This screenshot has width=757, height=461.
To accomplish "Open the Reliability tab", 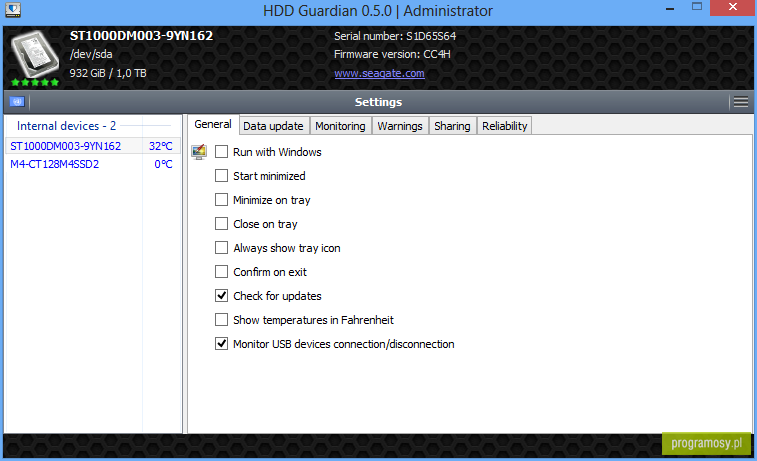I will tap(505, 126).
